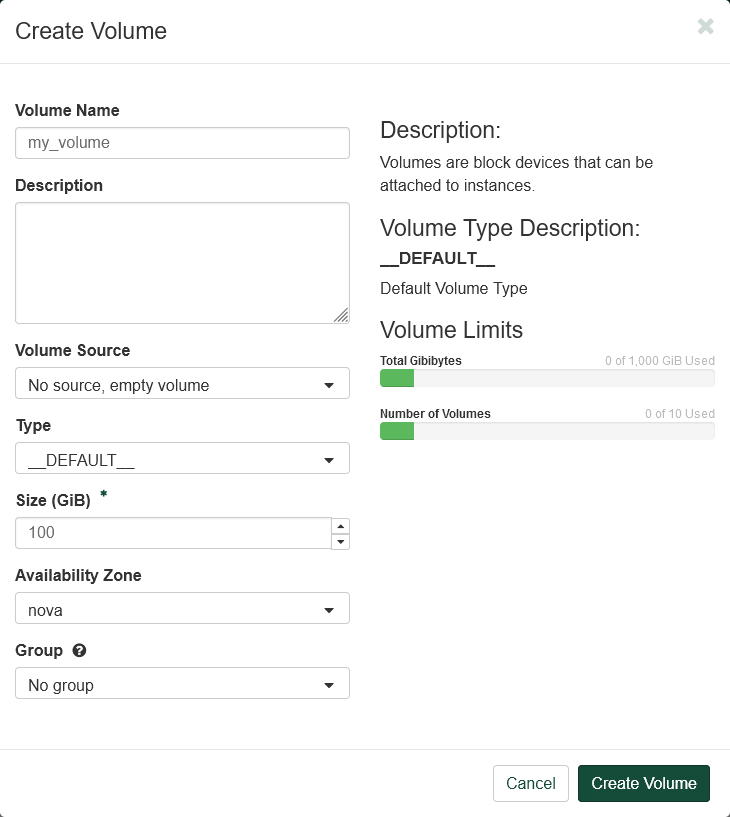
Task: Click the Size (GiB) label text
Action: (53, 501)
